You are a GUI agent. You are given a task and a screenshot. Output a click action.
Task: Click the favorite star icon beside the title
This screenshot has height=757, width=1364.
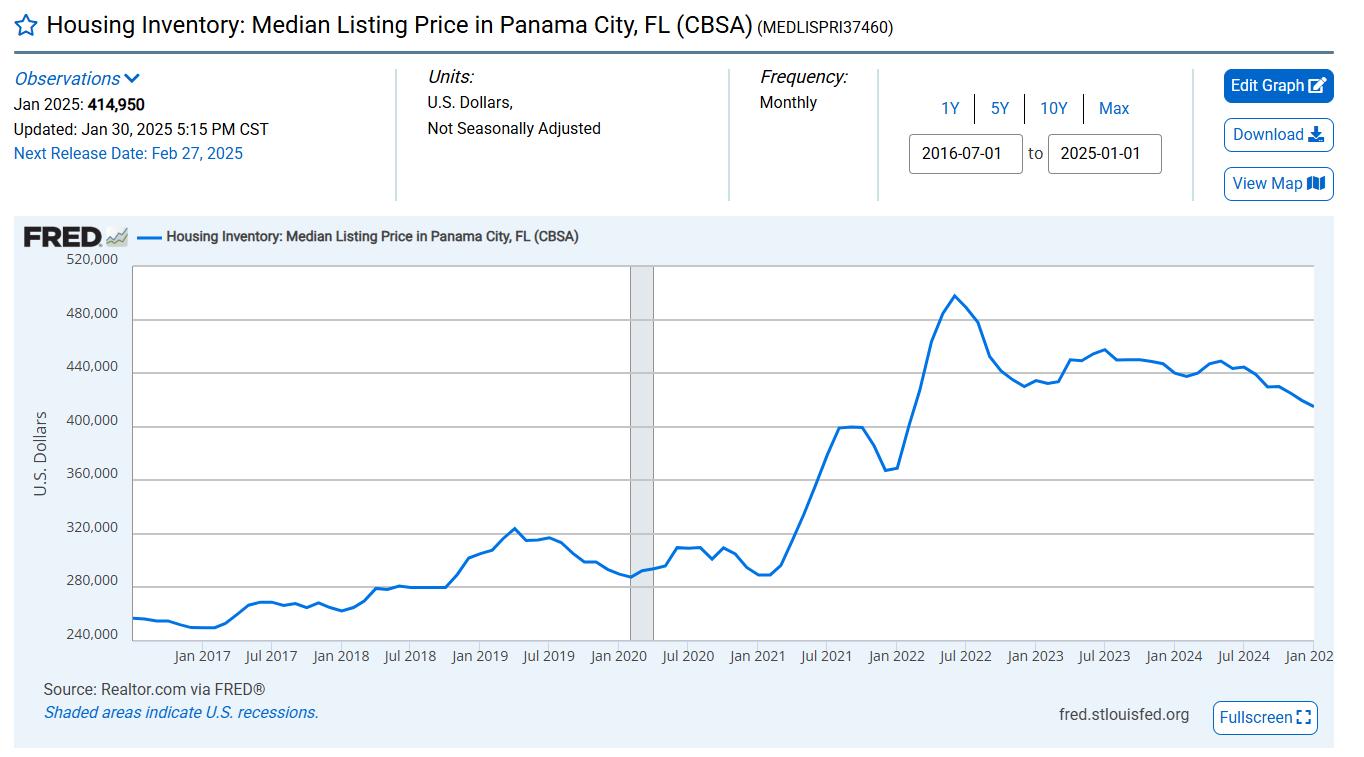(26, 26)
